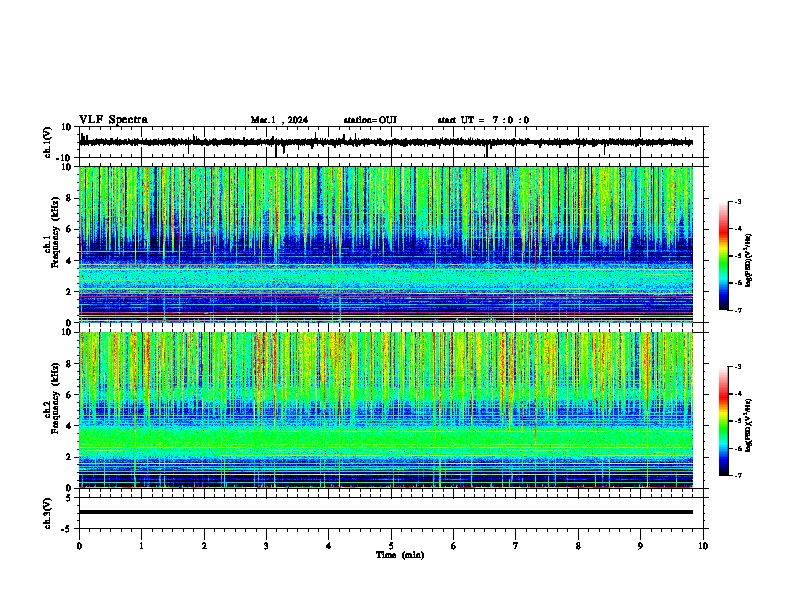792x612 pixels.
Task: Click the ch.1 spectrogram panel
Action: tap(386, 244)
